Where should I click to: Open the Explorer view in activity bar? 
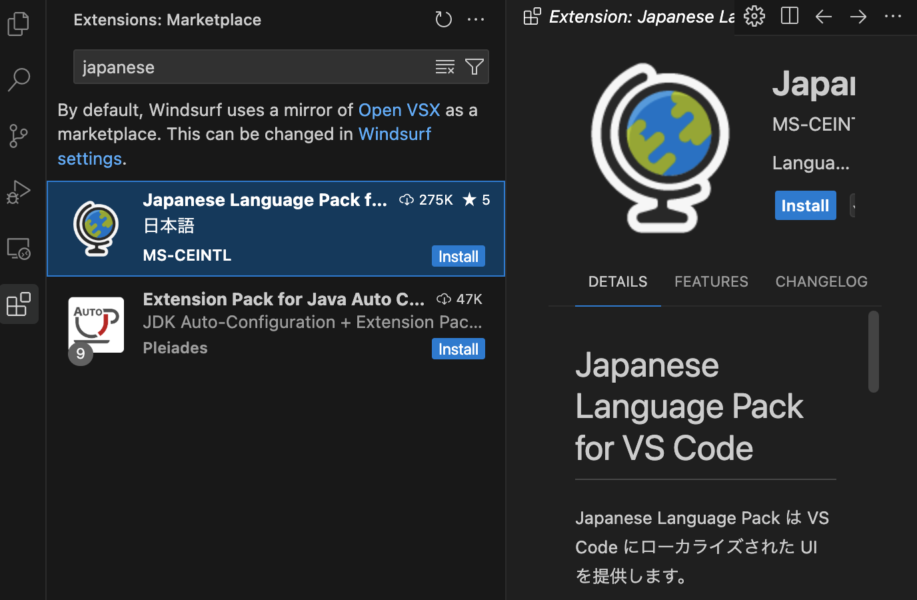tap(19, 23)
